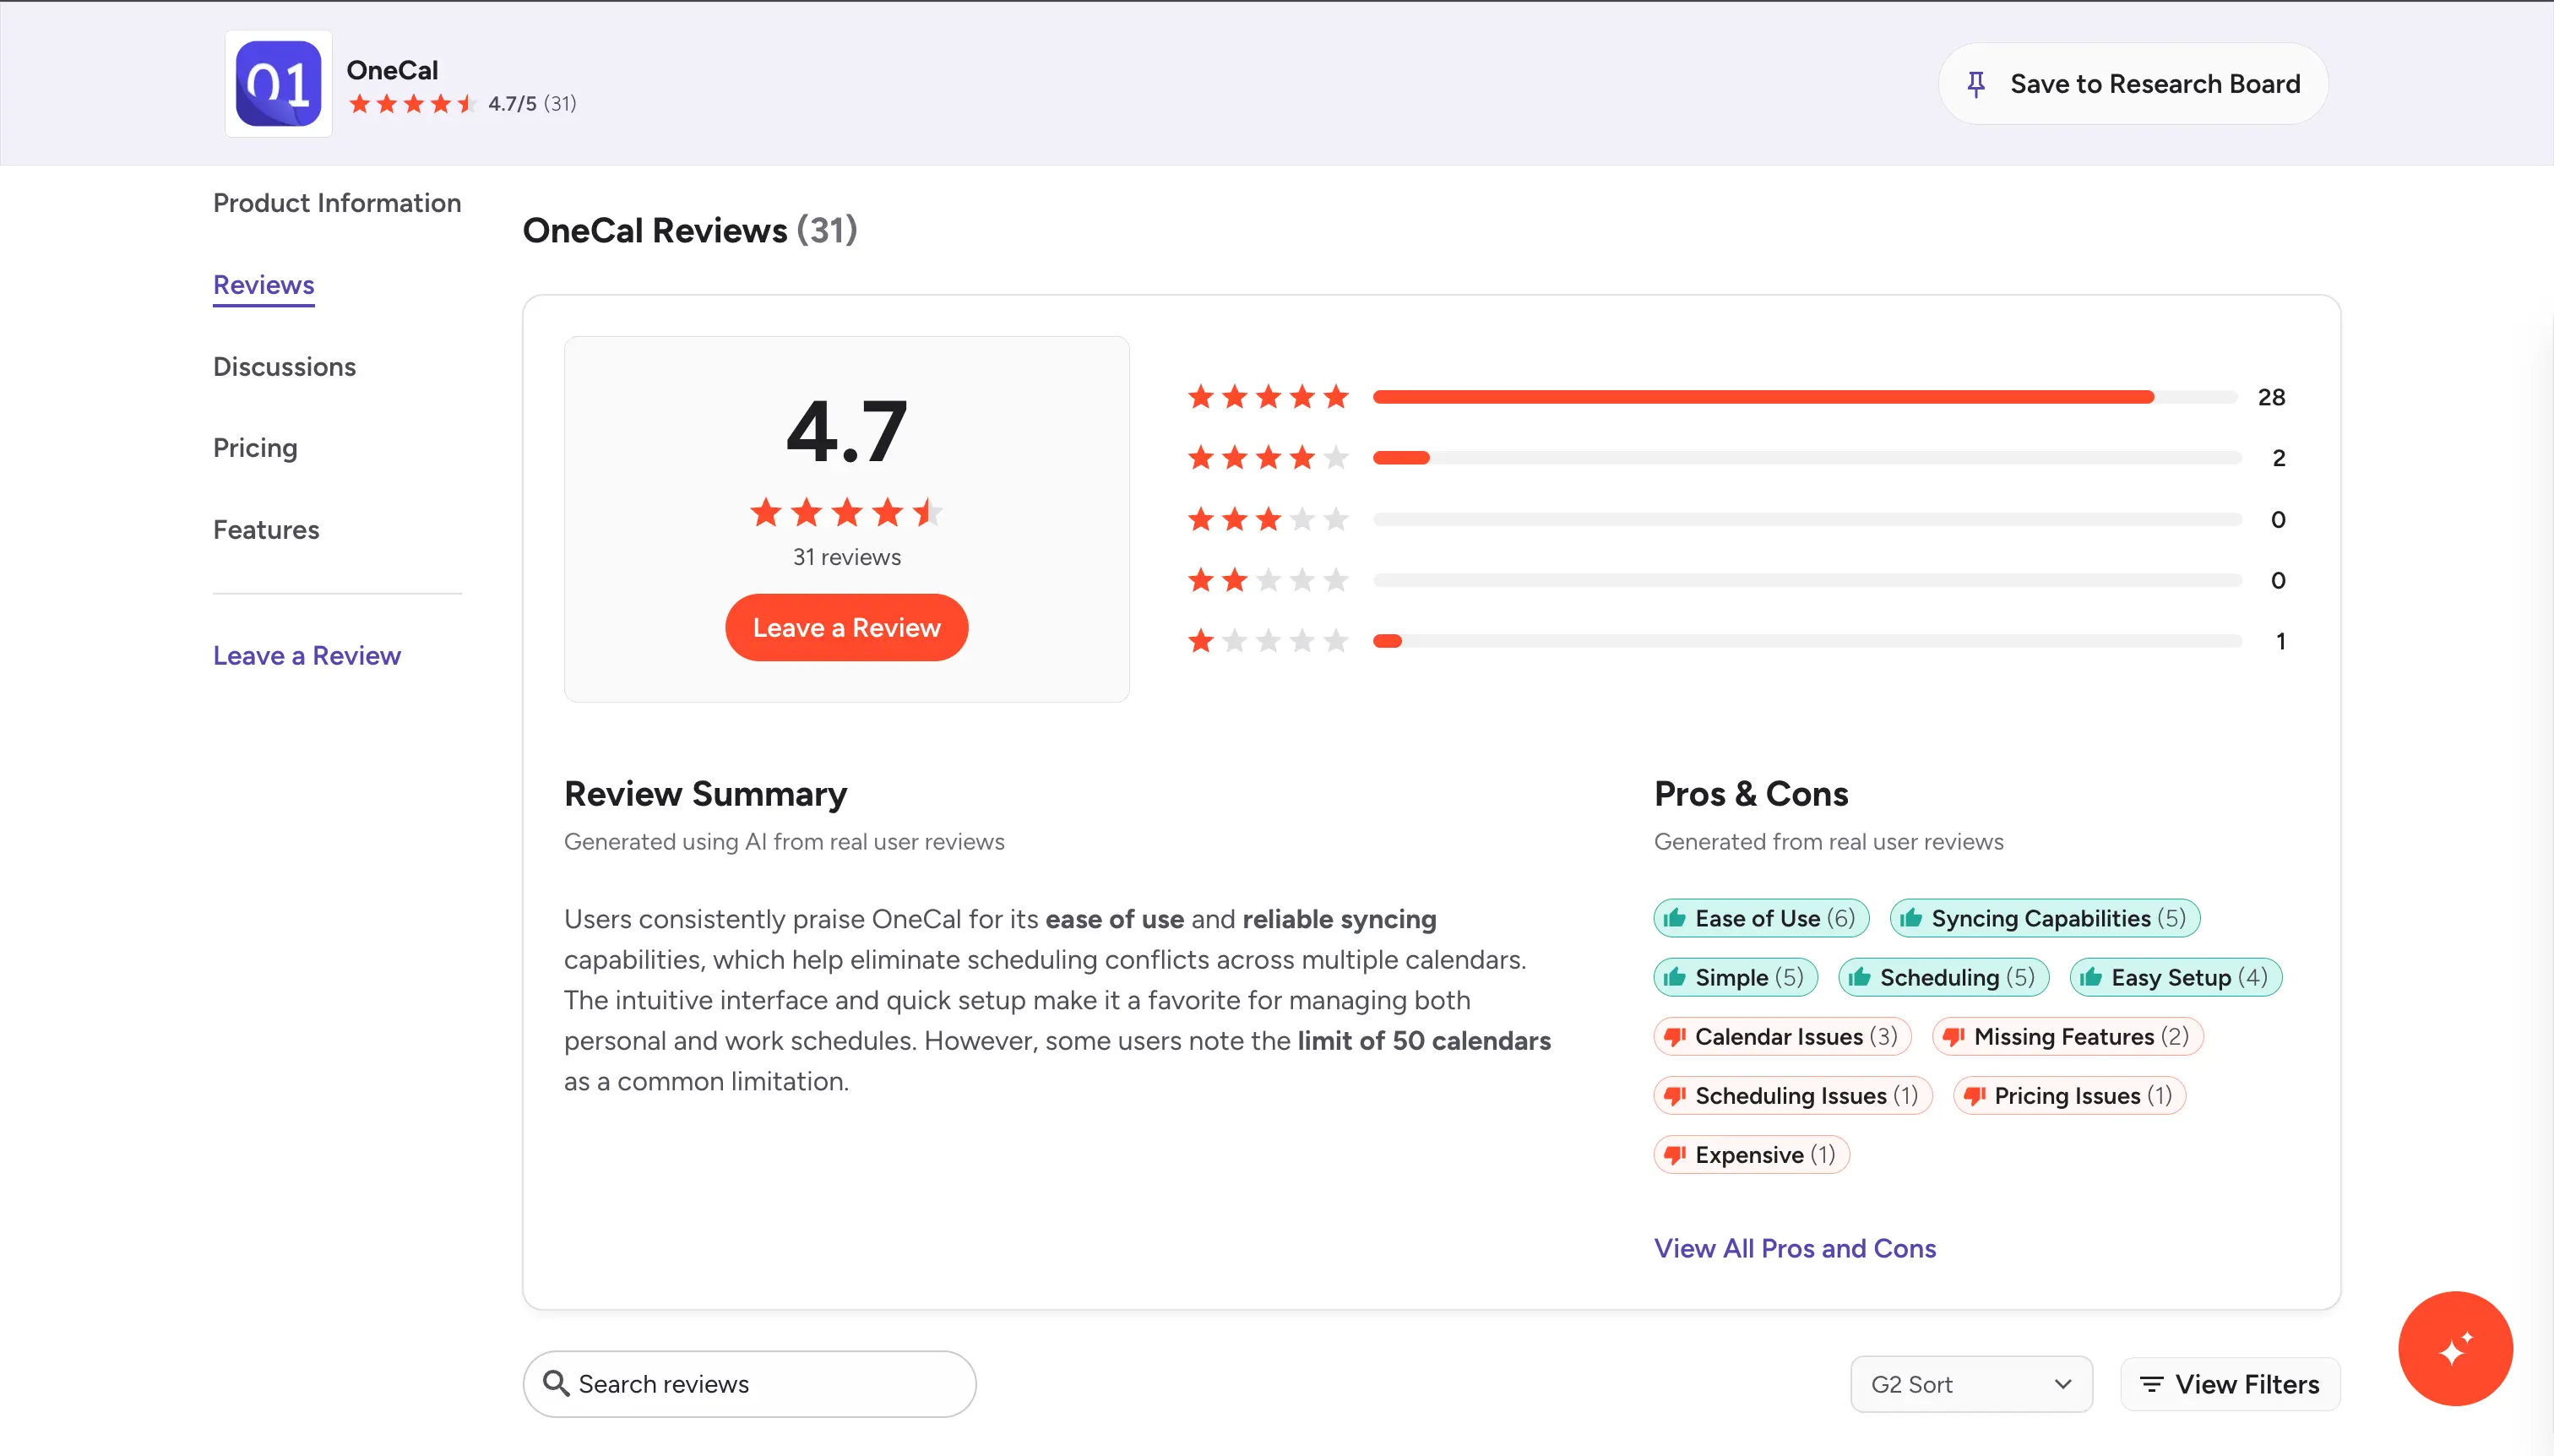Select the Simple (5) pro tag
This screenshot has width=2554, height=1456.
click(x=1735, y=978)
